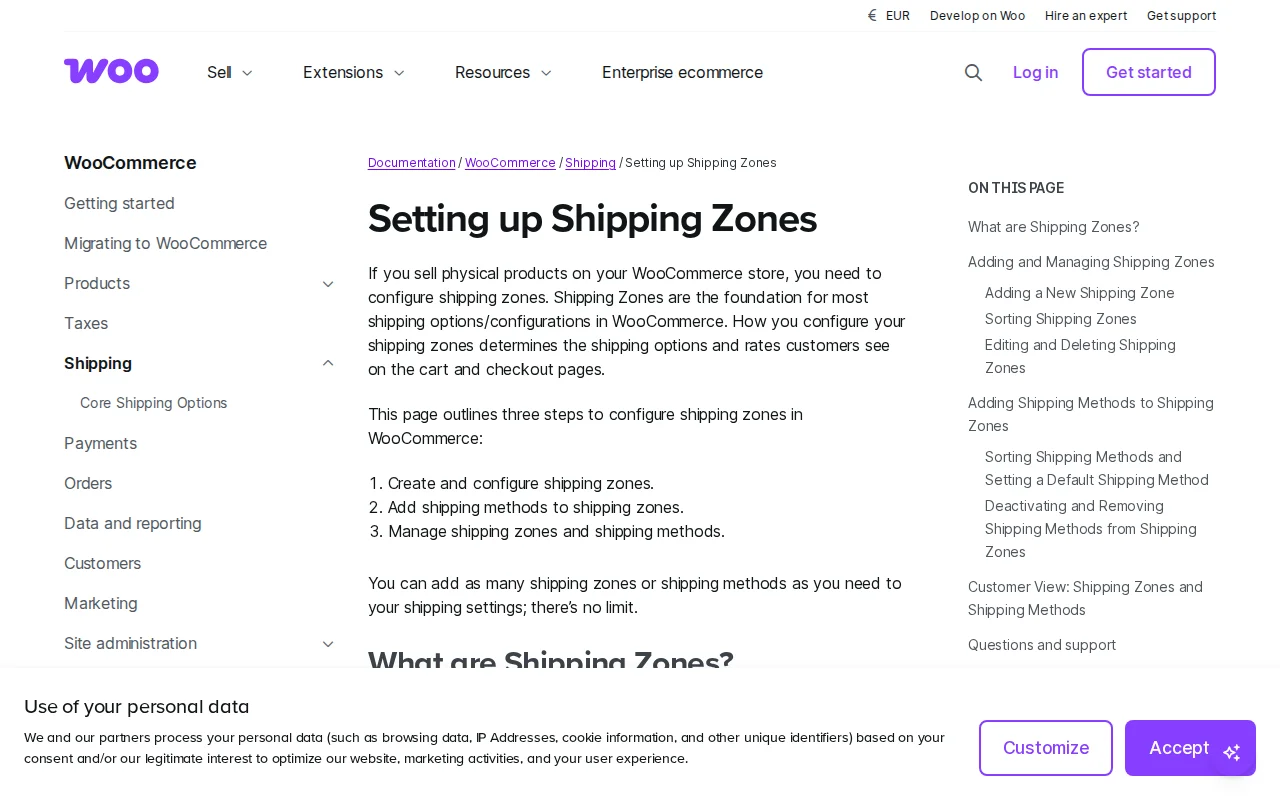Expand the Products sidebar section
Image resolution: width=1280 pixels, height=800 pixels.
pyautogui.click(x=328, y=284)
